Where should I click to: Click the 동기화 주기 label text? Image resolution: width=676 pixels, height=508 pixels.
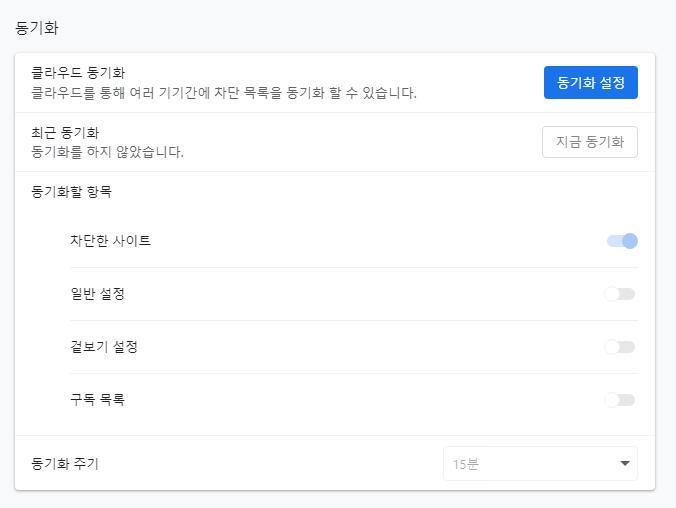click(x=65, y=464)
